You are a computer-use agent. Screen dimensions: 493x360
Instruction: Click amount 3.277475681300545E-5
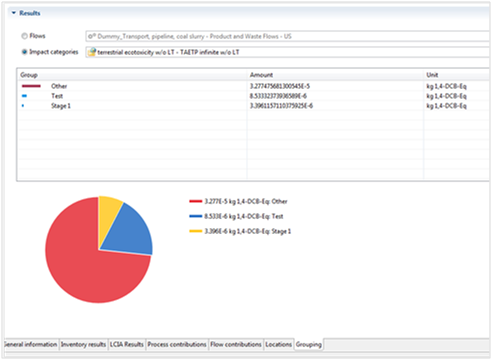pos(280,86)
